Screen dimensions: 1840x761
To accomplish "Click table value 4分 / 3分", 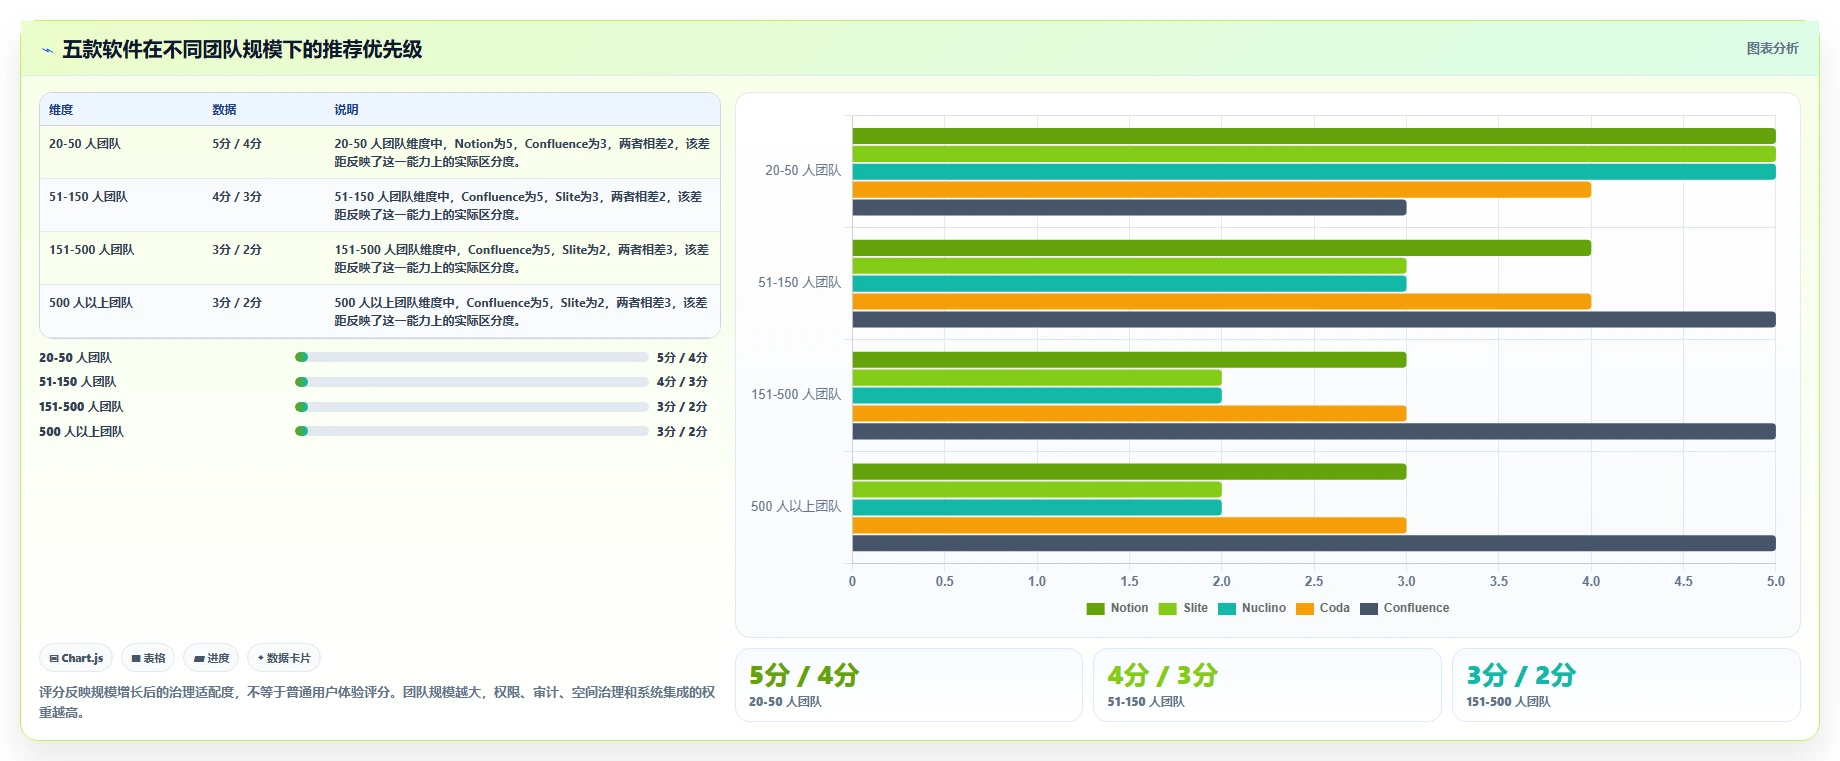I will pyautogui.click(x=237, y=197).
